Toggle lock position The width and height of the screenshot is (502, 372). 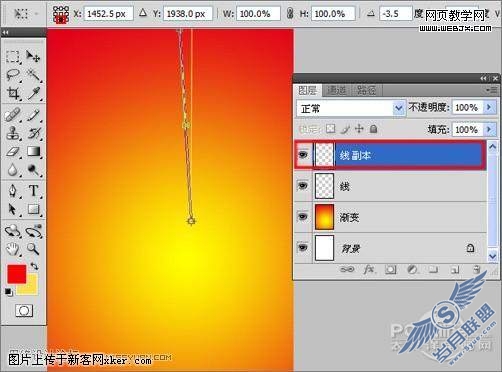359,129
